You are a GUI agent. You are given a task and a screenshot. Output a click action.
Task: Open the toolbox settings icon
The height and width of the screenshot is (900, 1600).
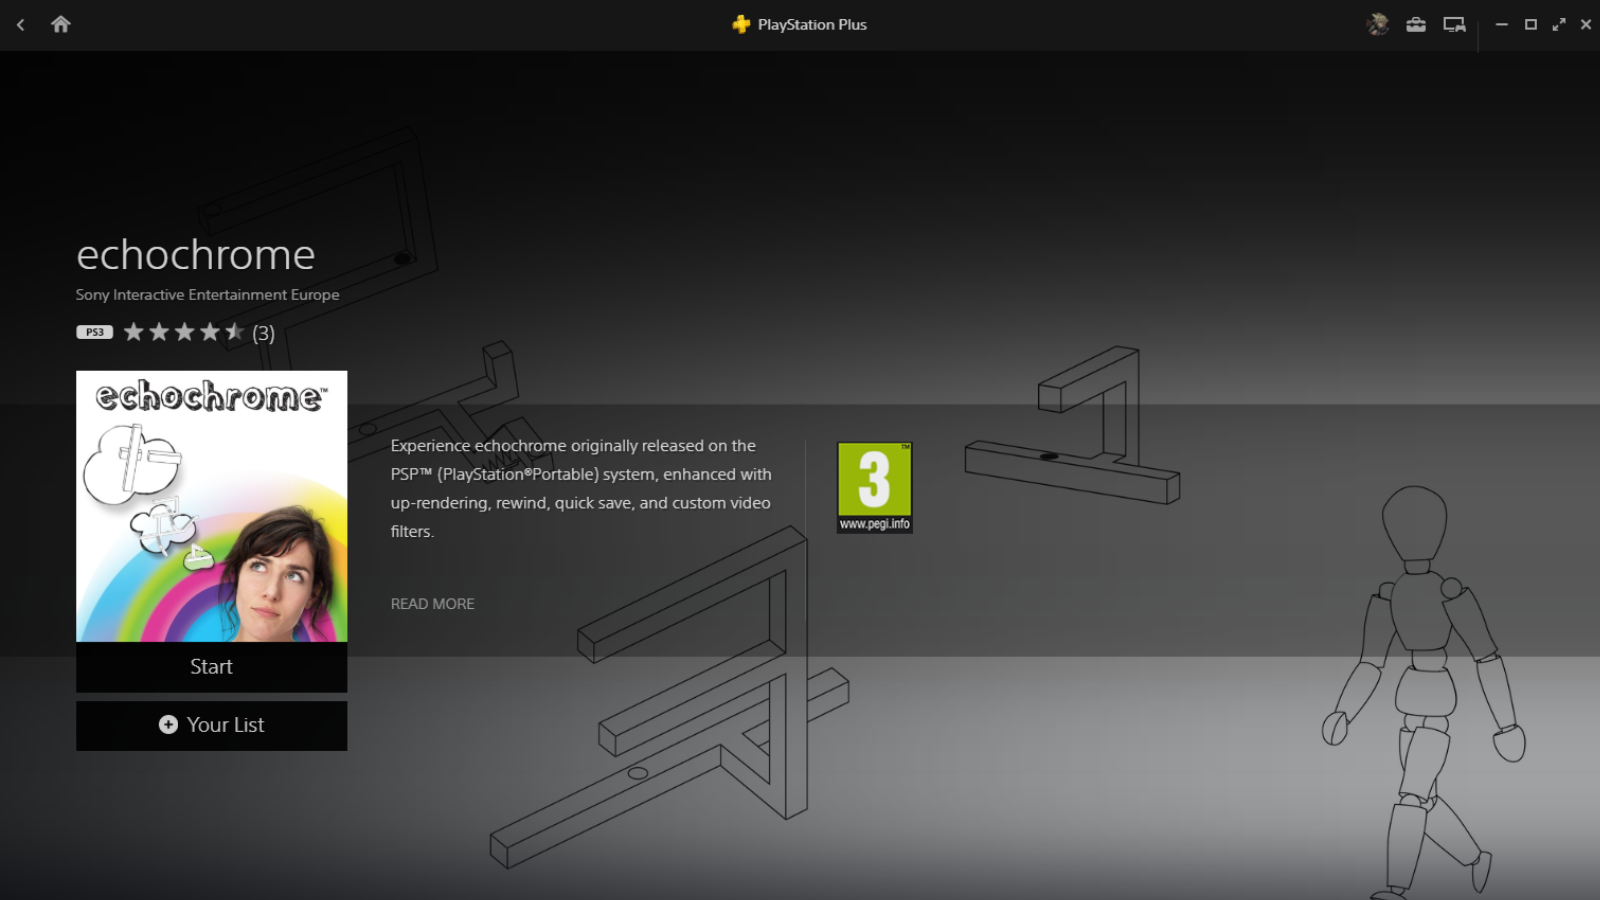click(x=1416, y=25)
